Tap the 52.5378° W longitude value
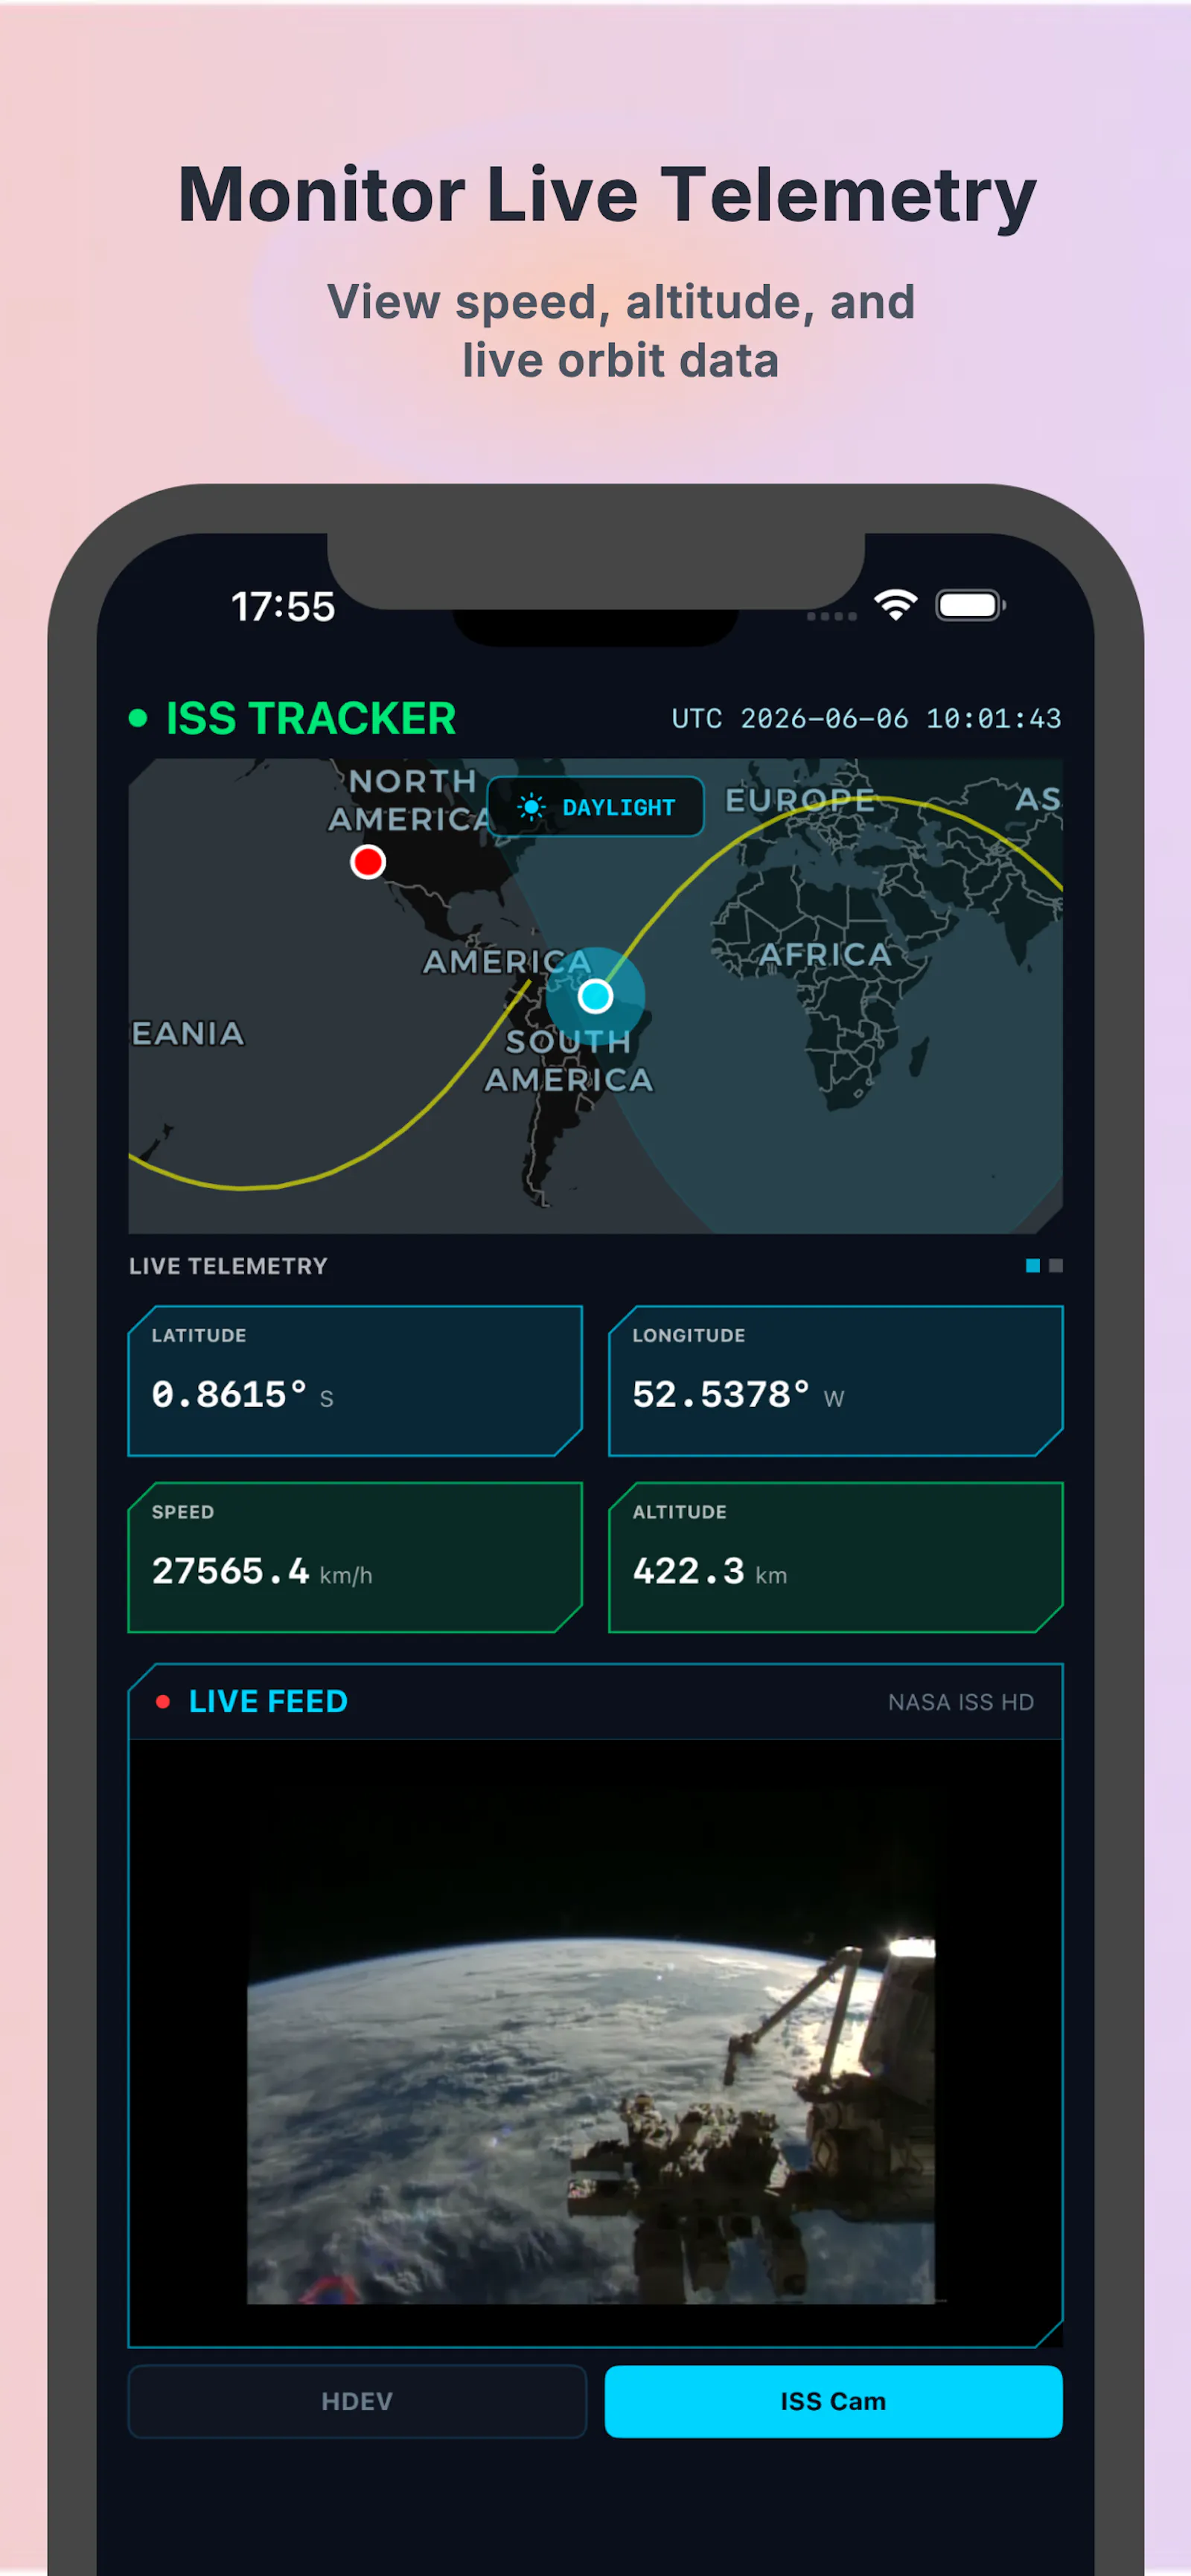Viewport: 1191px width, 2576px height. [739, 1394]
